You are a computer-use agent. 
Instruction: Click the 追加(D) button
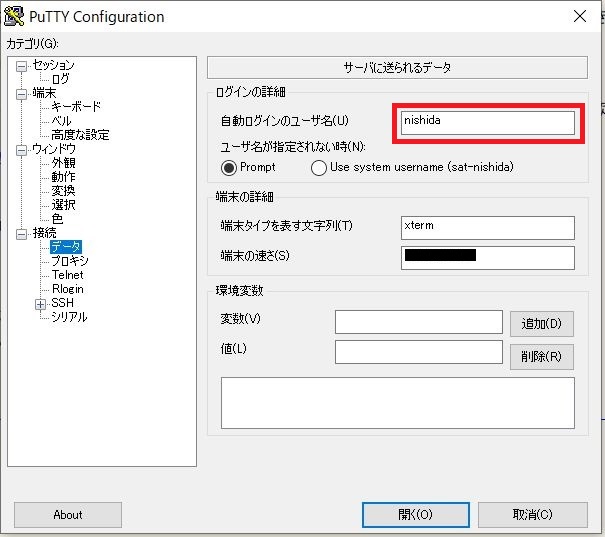tap(542, 324)
